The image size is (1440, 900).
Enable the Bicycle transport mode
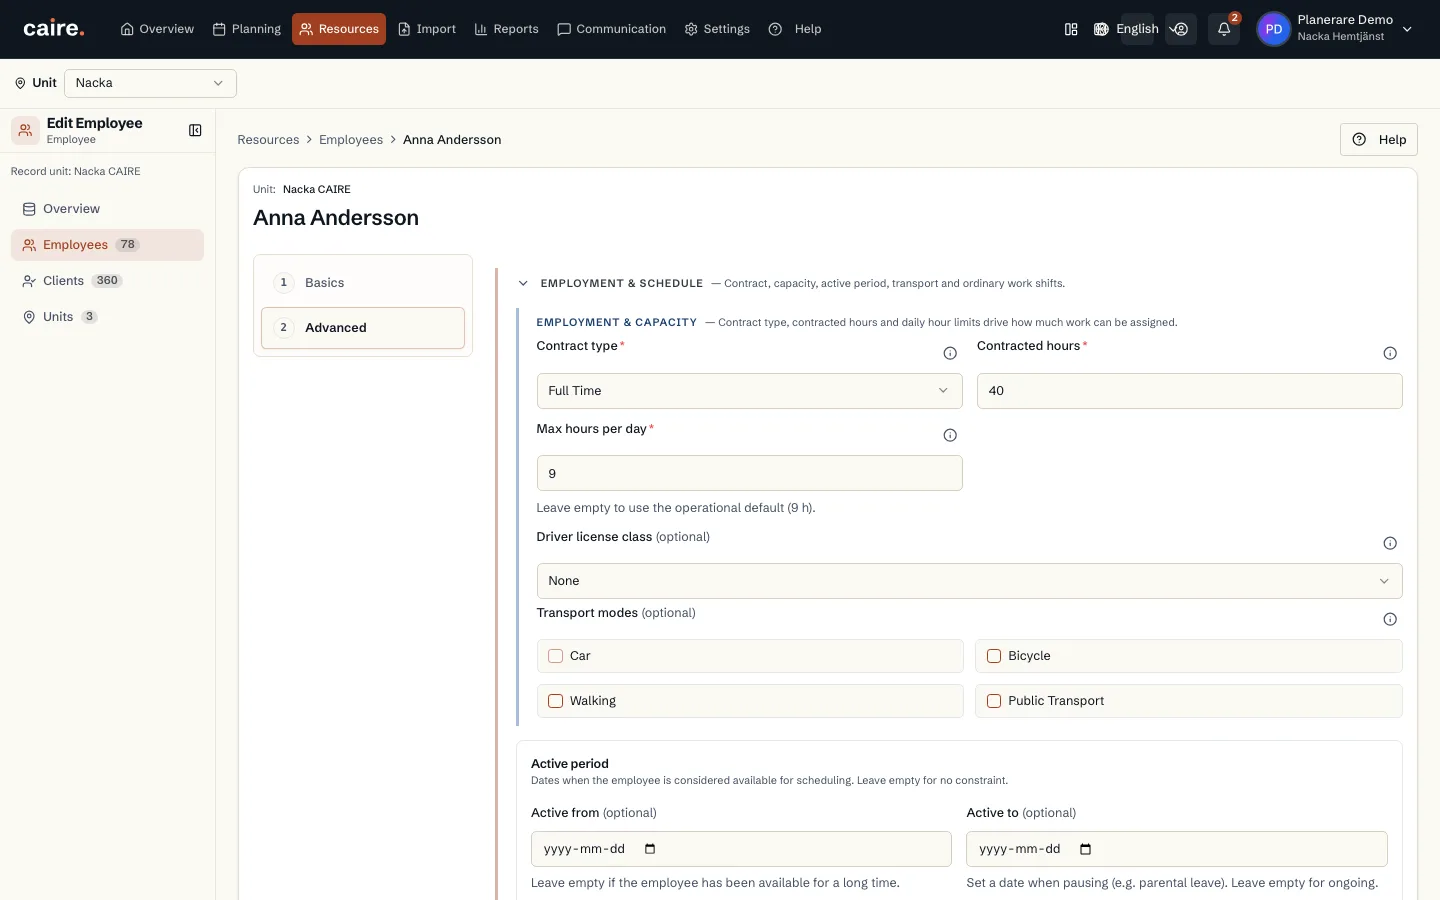point(994,656)
